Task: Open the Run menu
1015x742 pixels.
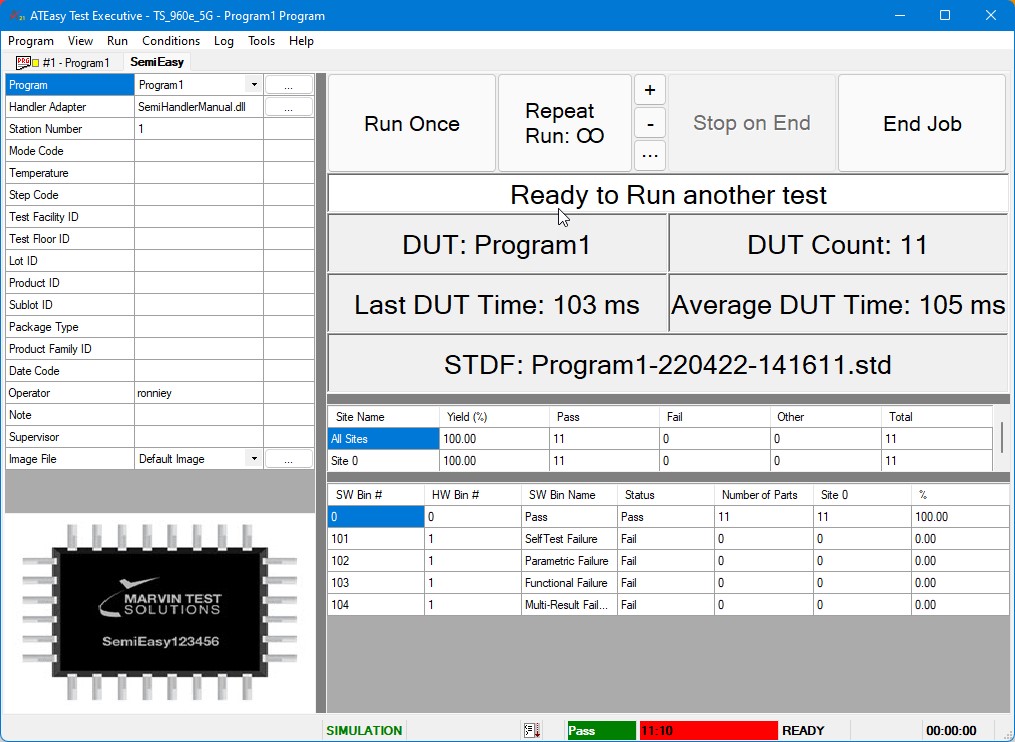Action: click(117, 41)
